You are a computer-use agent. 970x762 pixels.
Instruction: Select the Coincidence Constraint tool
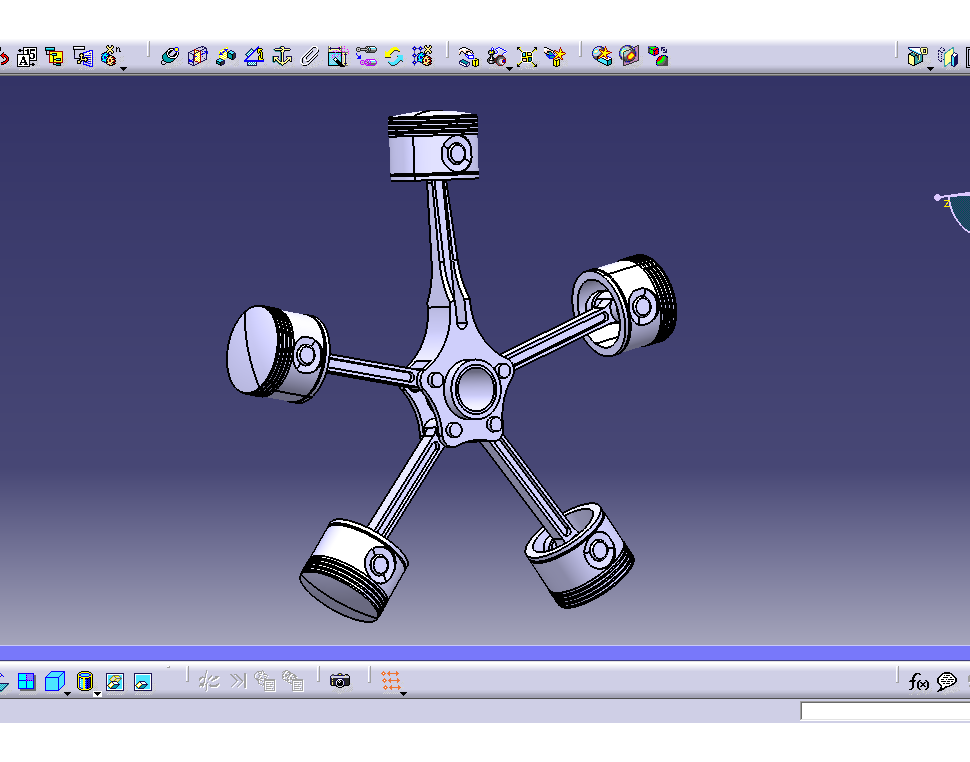(170, 57)
